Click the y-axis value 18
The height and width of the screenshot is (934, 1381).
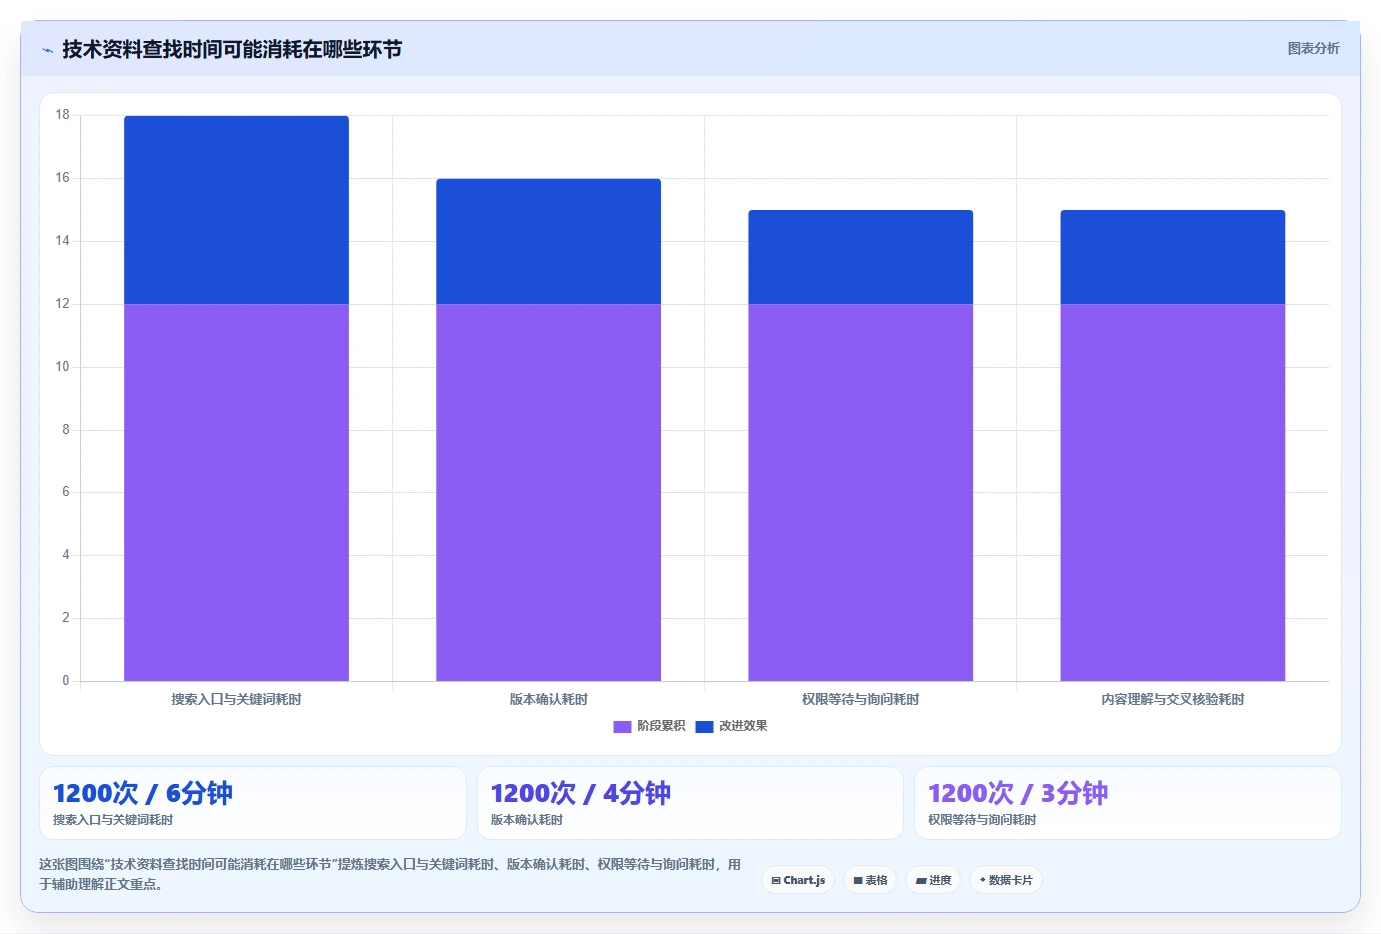click(x=63, y=115)
